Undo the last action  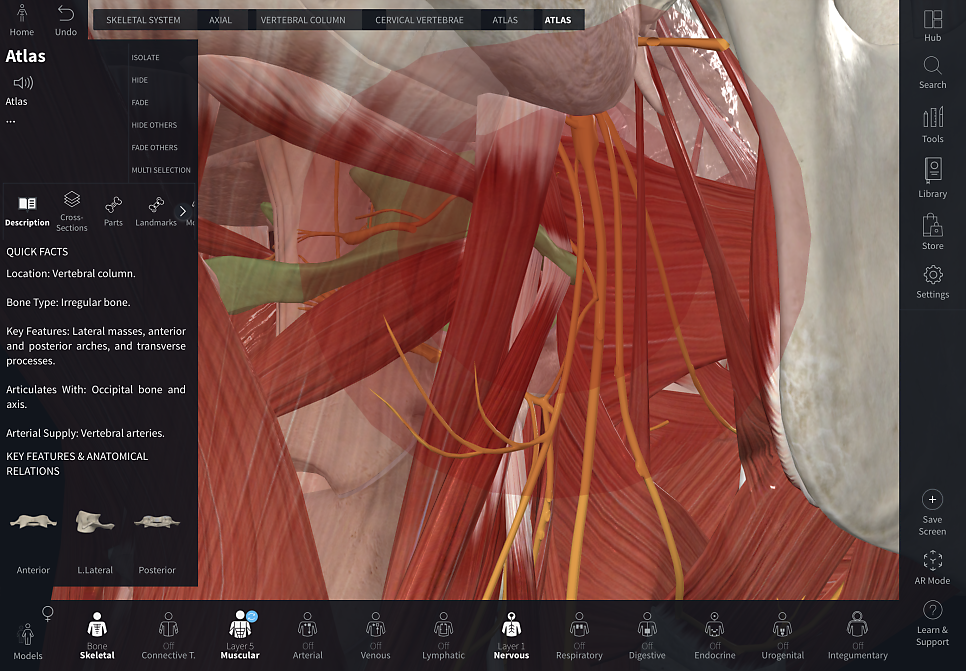(65, 20)
